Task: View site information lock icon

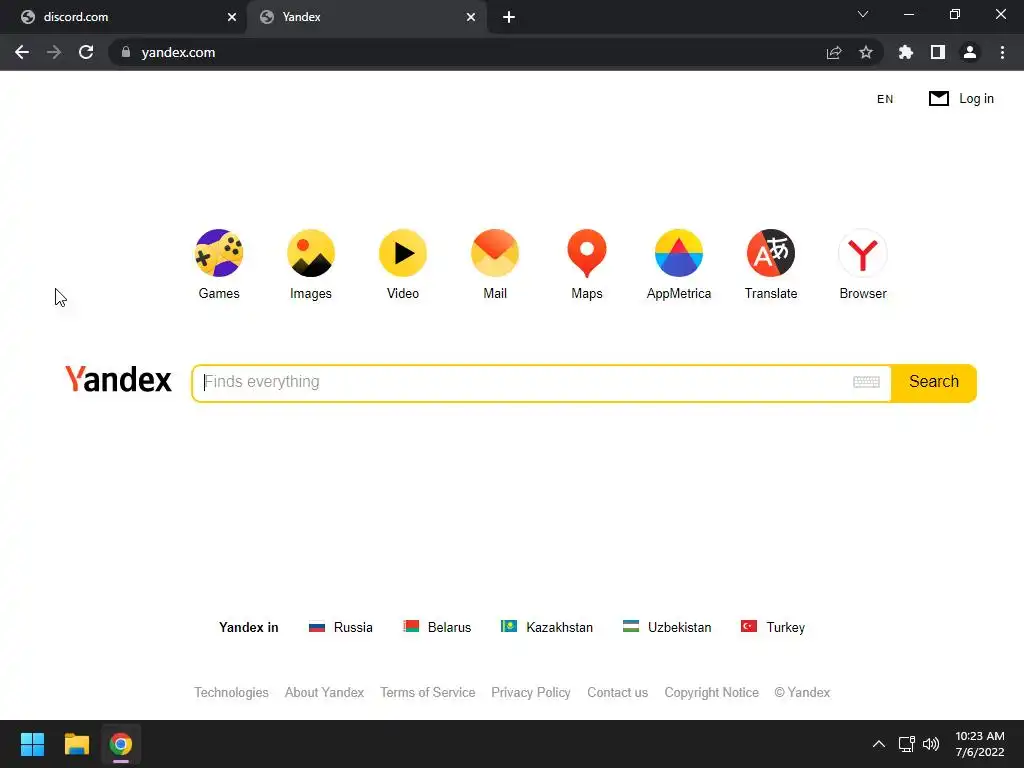Action: 126,52
